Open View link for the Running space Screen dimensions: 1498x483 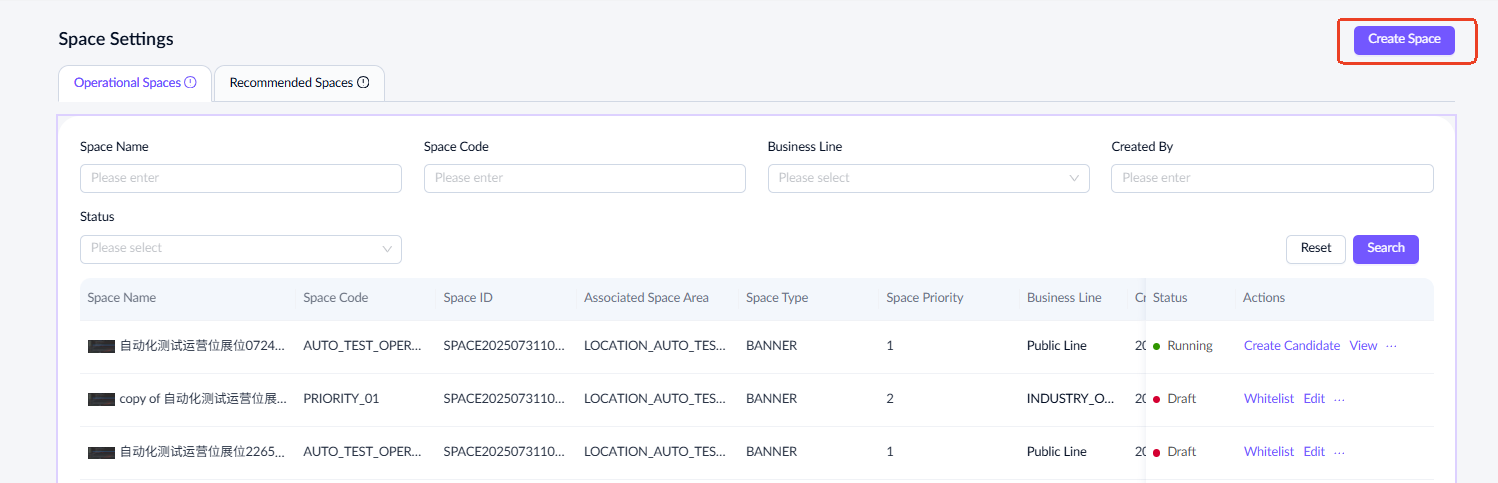pos(1363,346)
